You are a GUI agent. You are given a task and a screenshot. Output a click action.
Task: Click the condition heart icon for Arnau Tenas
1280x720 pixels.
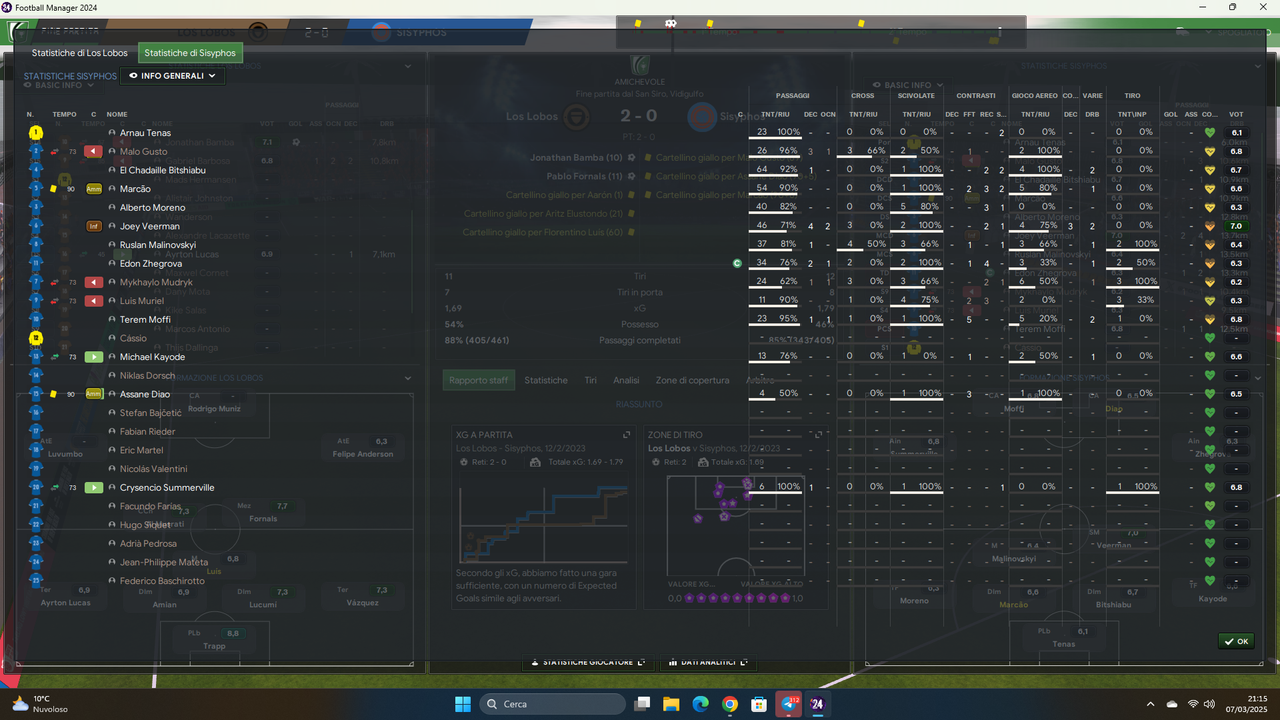coord(1209,132)
